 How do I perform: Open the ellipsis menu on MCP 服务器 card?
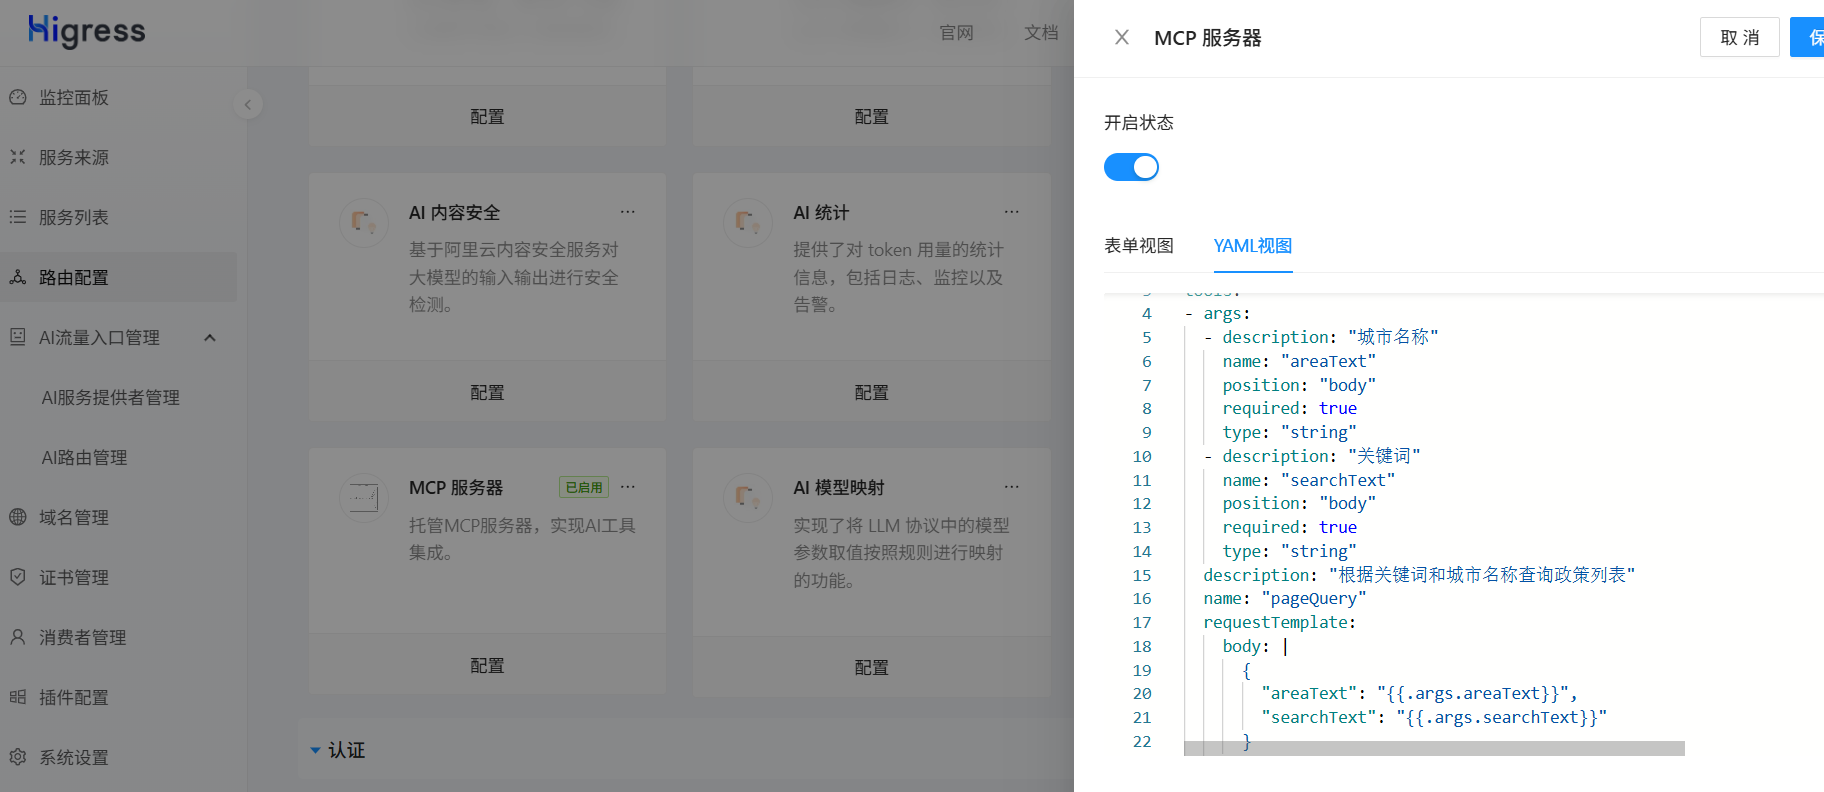coord(628,487)
